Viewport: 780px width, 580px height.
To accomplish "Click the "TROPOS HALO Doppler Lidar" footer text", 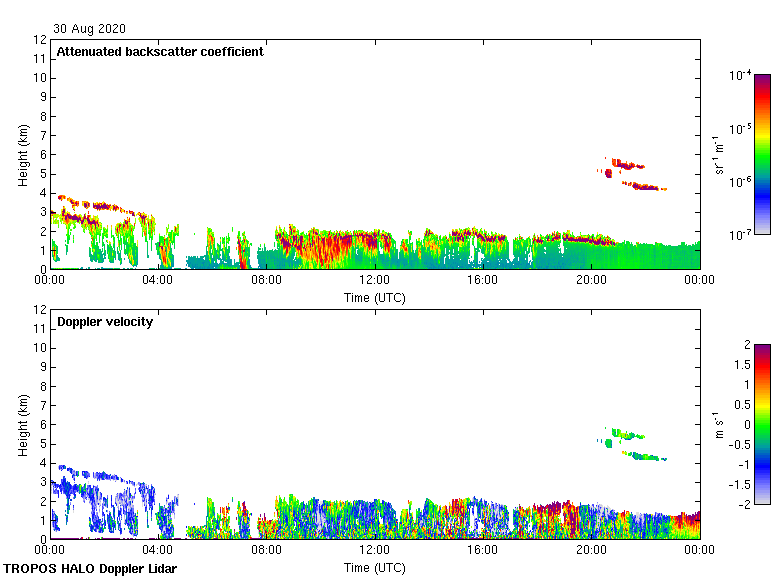I will pos(96,569).
